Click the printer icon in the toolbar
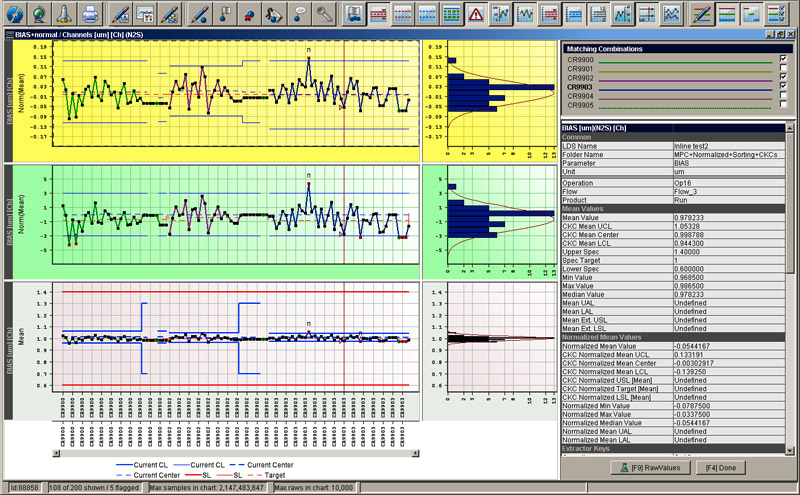 click(x=90, y=14)
